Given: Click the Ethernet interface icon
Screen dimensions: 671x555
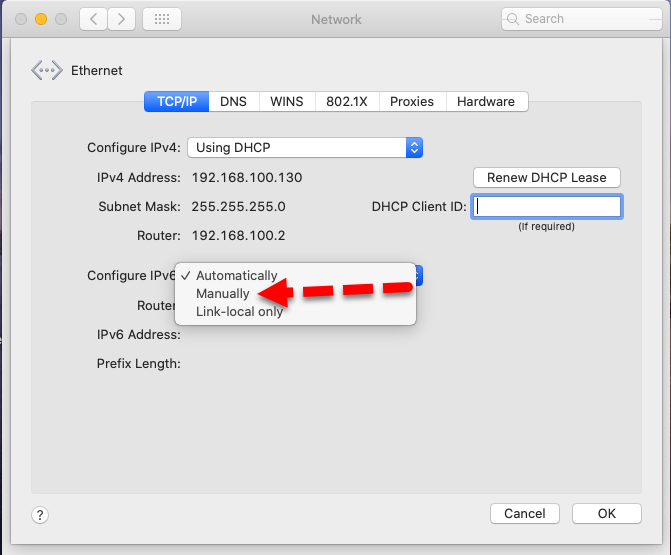Looking at the screenshot, I should 47,70.
